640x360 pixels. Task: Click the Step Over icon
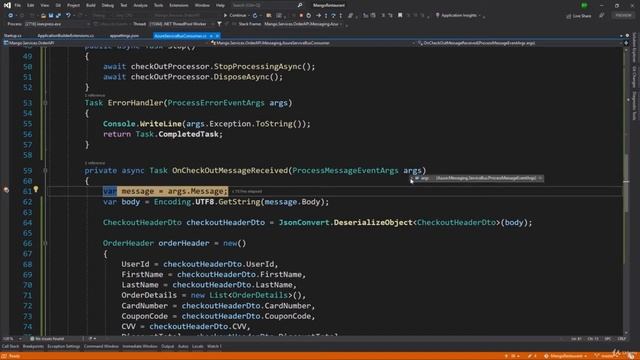coord(333,16)
